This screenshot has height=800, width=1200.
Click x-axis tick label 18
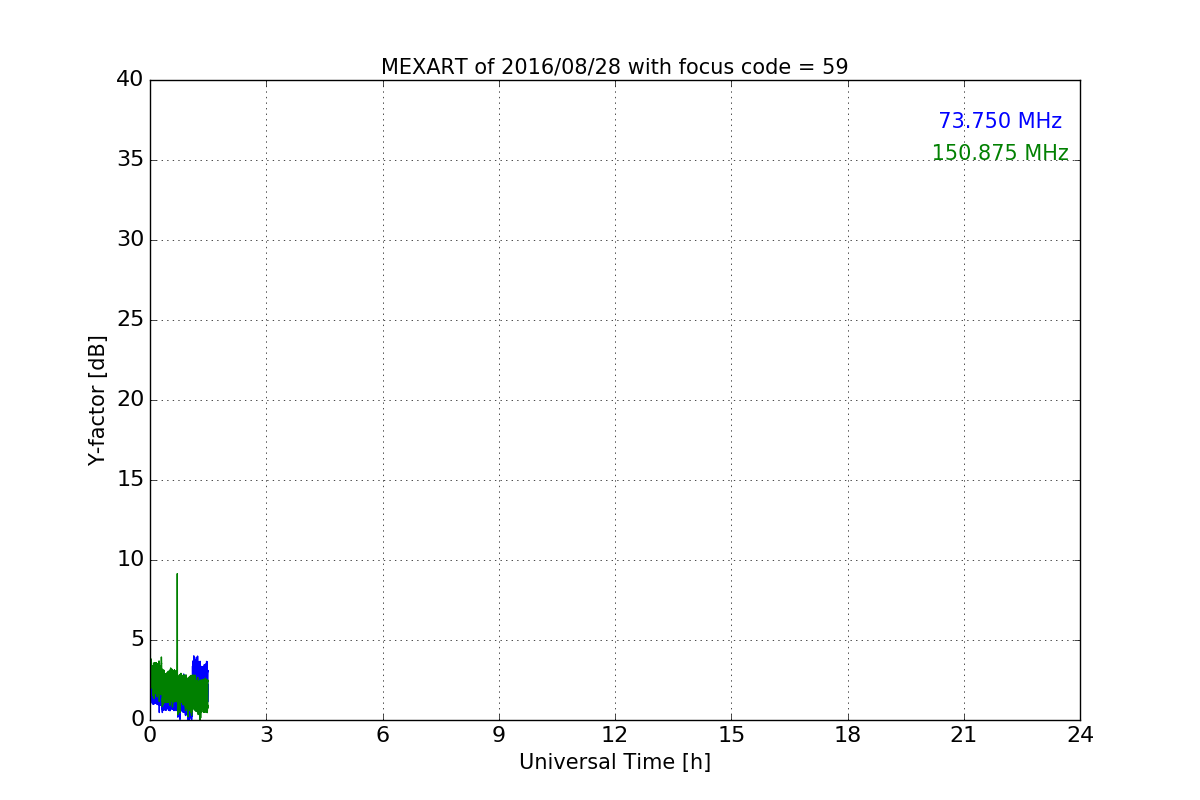(848, 735)
